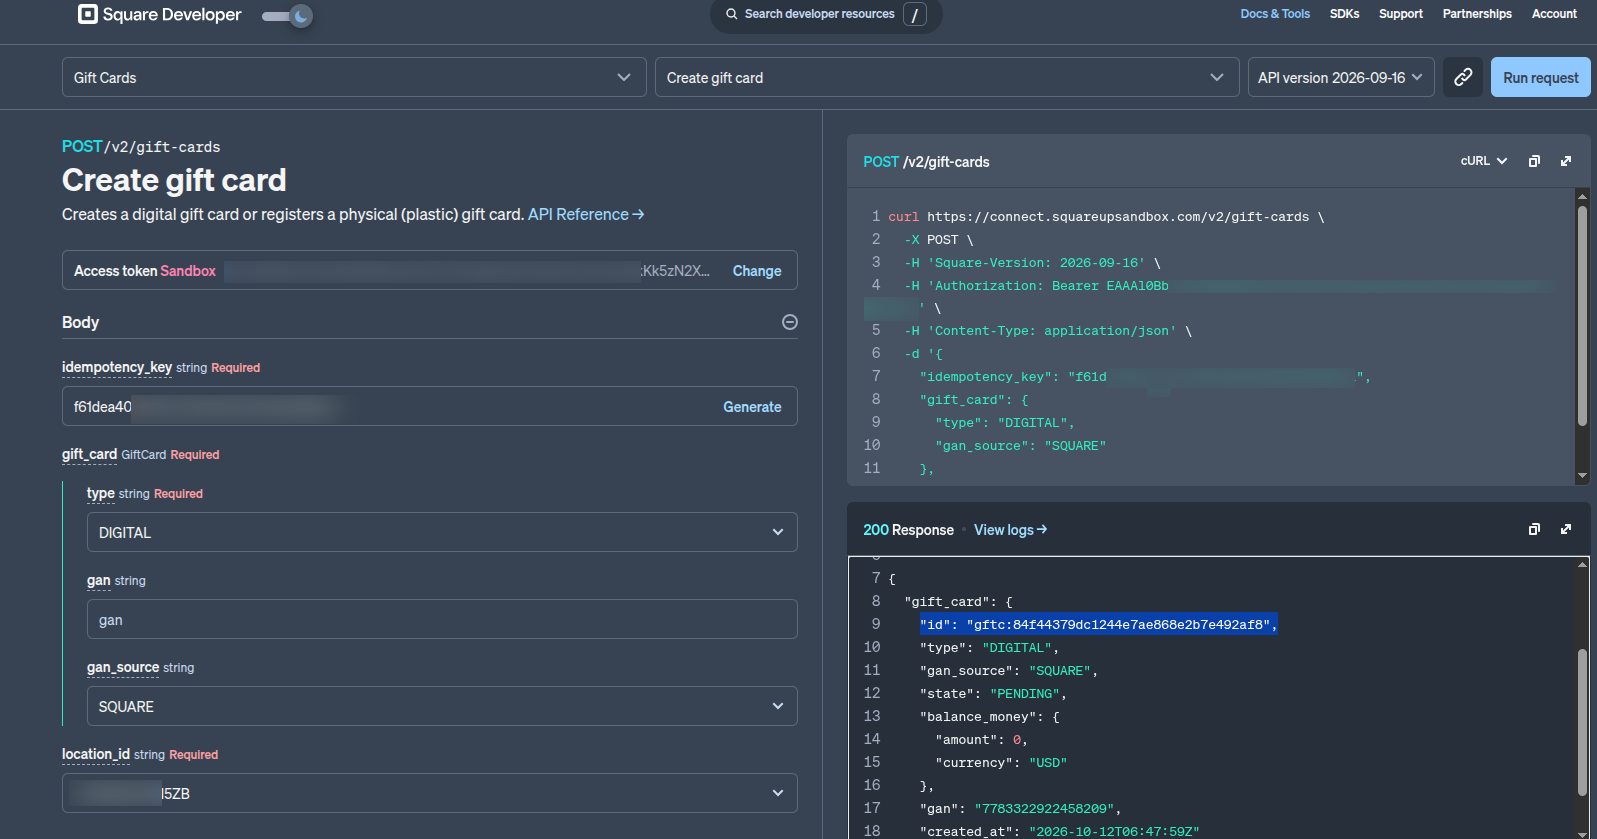This screenshot has width=1597, height=839.
Task: Click the Response panel scrollbar
Action: (x=1582, y=722)
